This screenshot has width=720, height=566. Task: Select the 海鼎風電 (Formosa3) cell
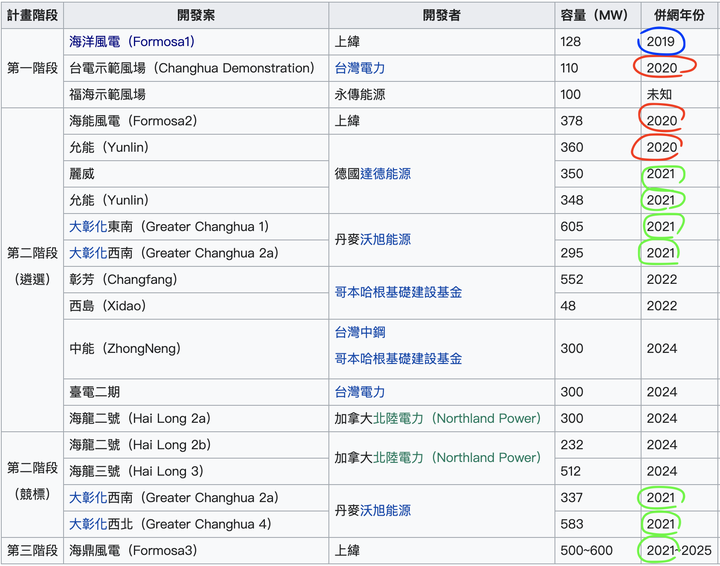196,550
